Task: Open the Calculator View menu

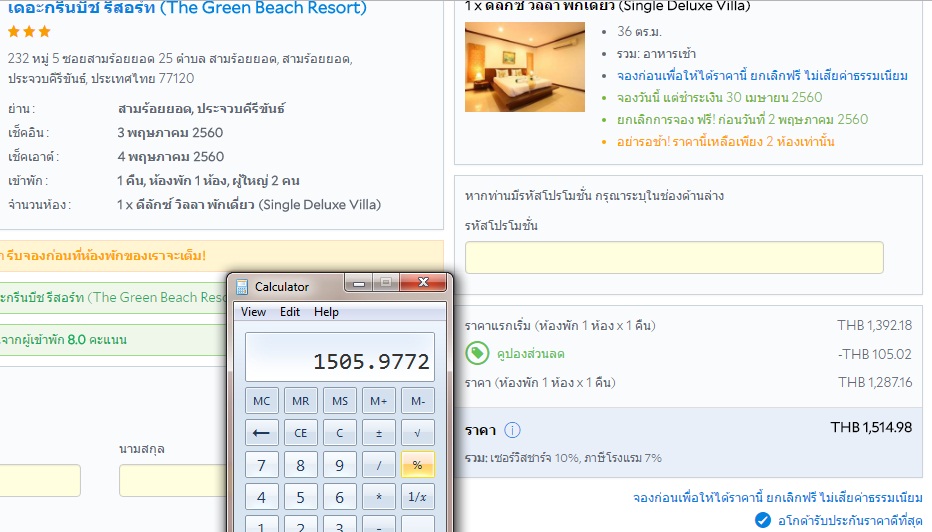Action: 253,311
